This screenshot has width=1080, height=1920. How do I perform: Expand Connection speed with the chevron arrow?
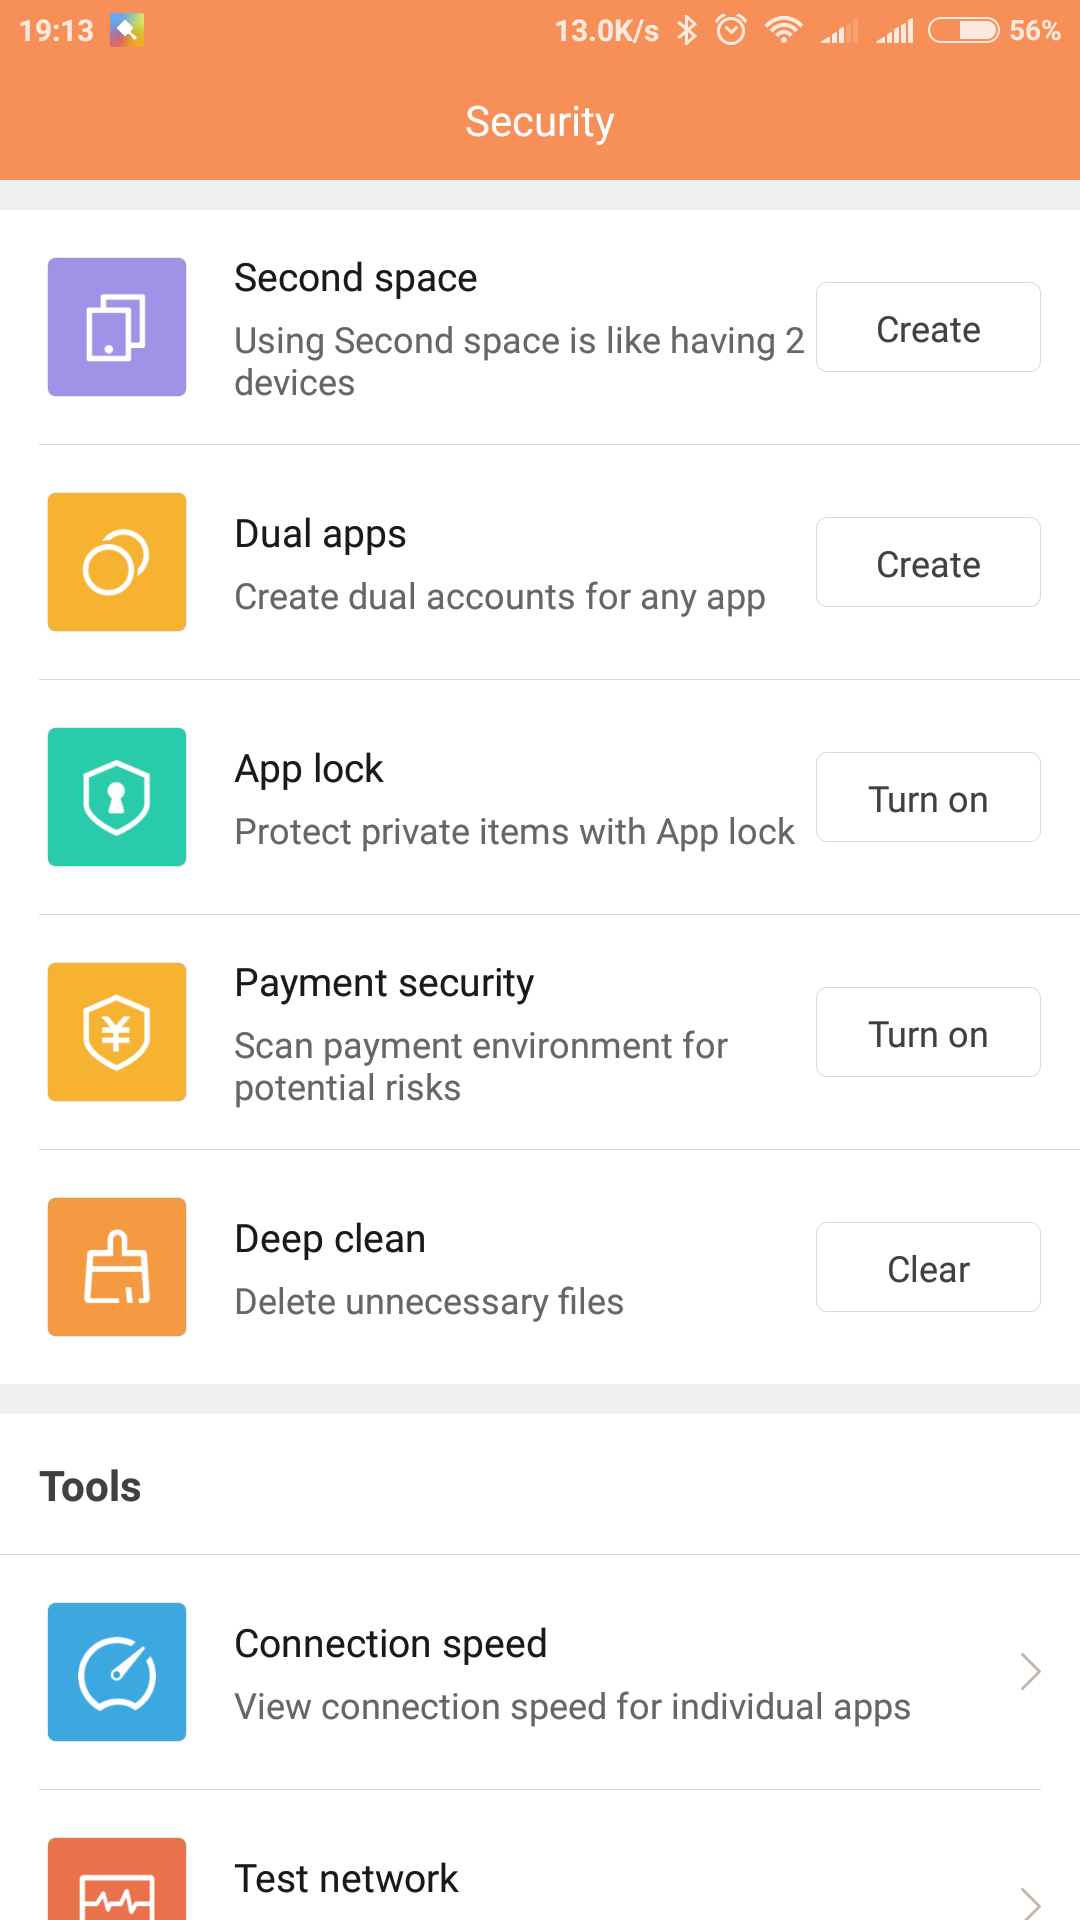point(1030,1672)
